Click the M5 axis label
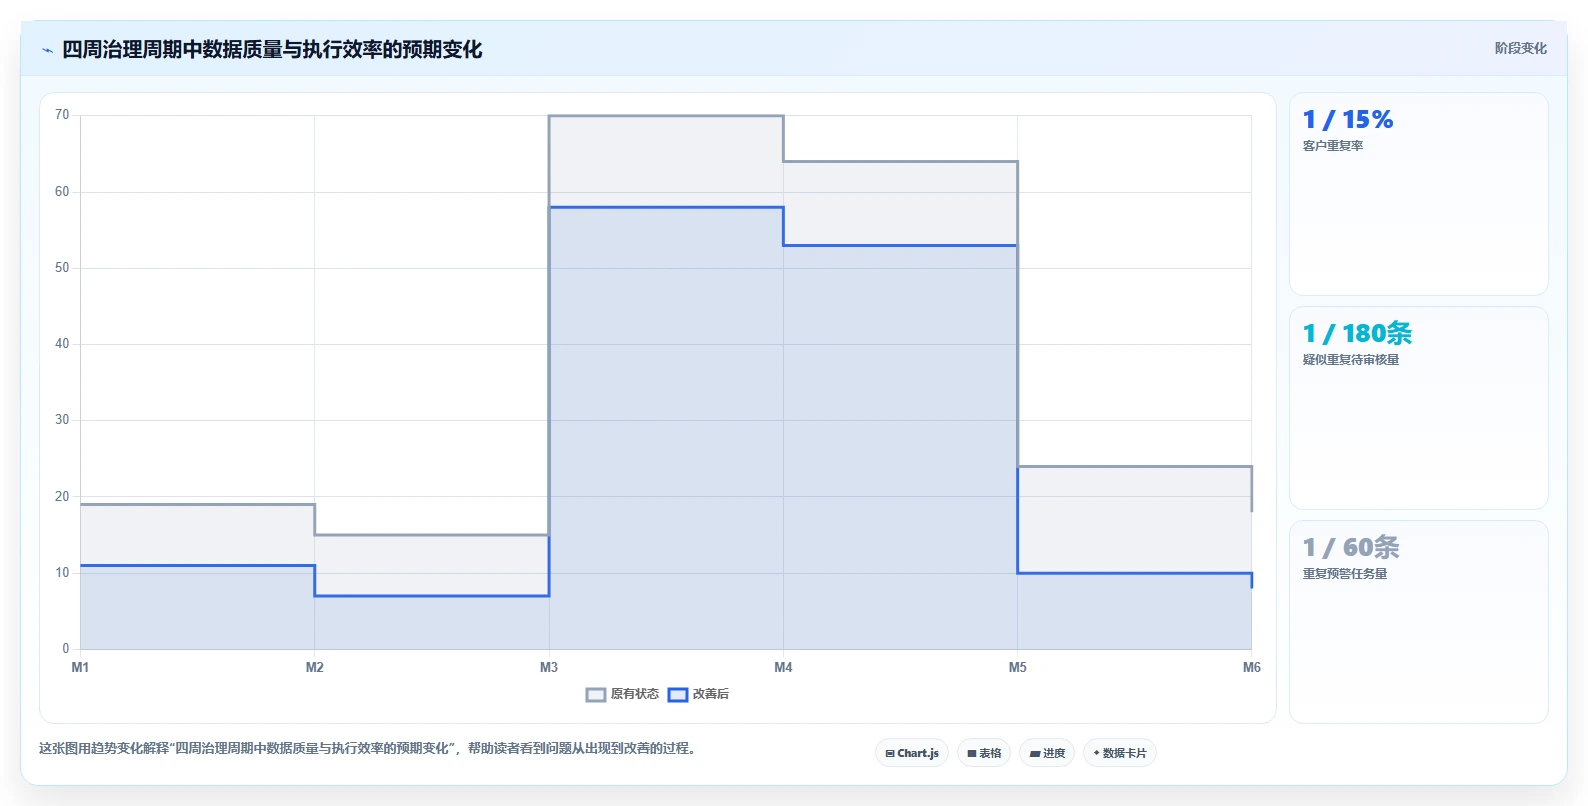The image size is (1588, 806). [1017, 667]
